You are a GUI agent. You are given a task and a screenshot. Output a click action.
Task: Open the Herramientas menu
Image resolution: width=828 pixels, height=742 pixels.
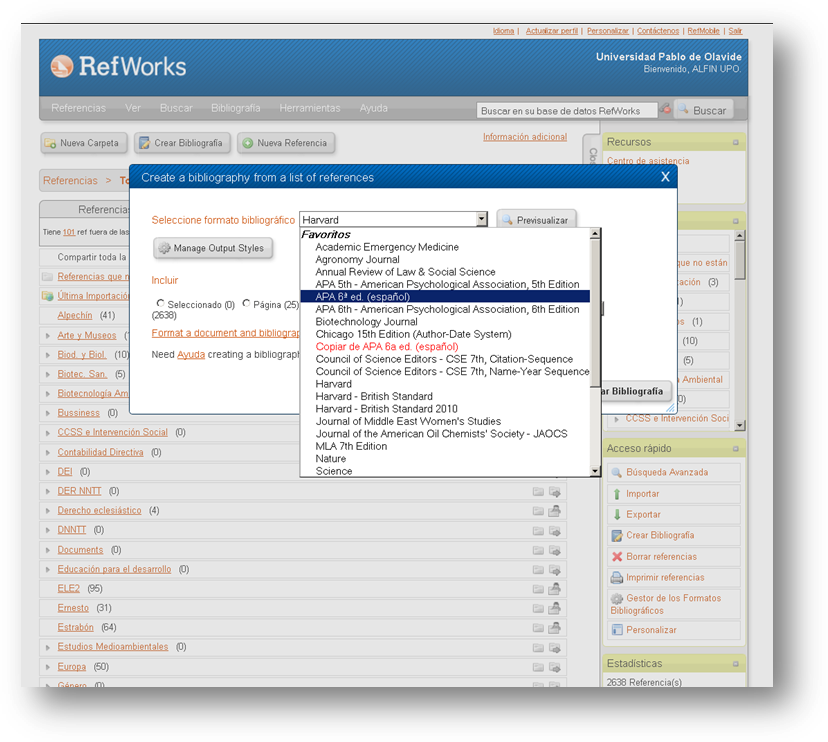coord(310,108)
